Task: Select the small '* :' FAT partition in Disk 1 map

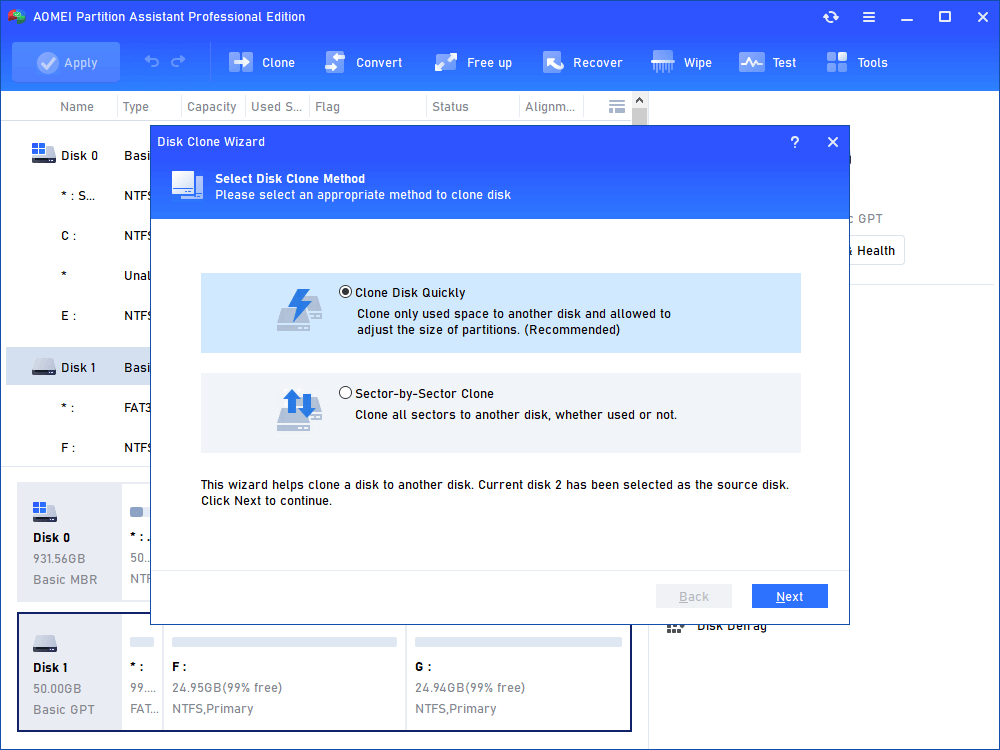Action: (x=142, y=677)
